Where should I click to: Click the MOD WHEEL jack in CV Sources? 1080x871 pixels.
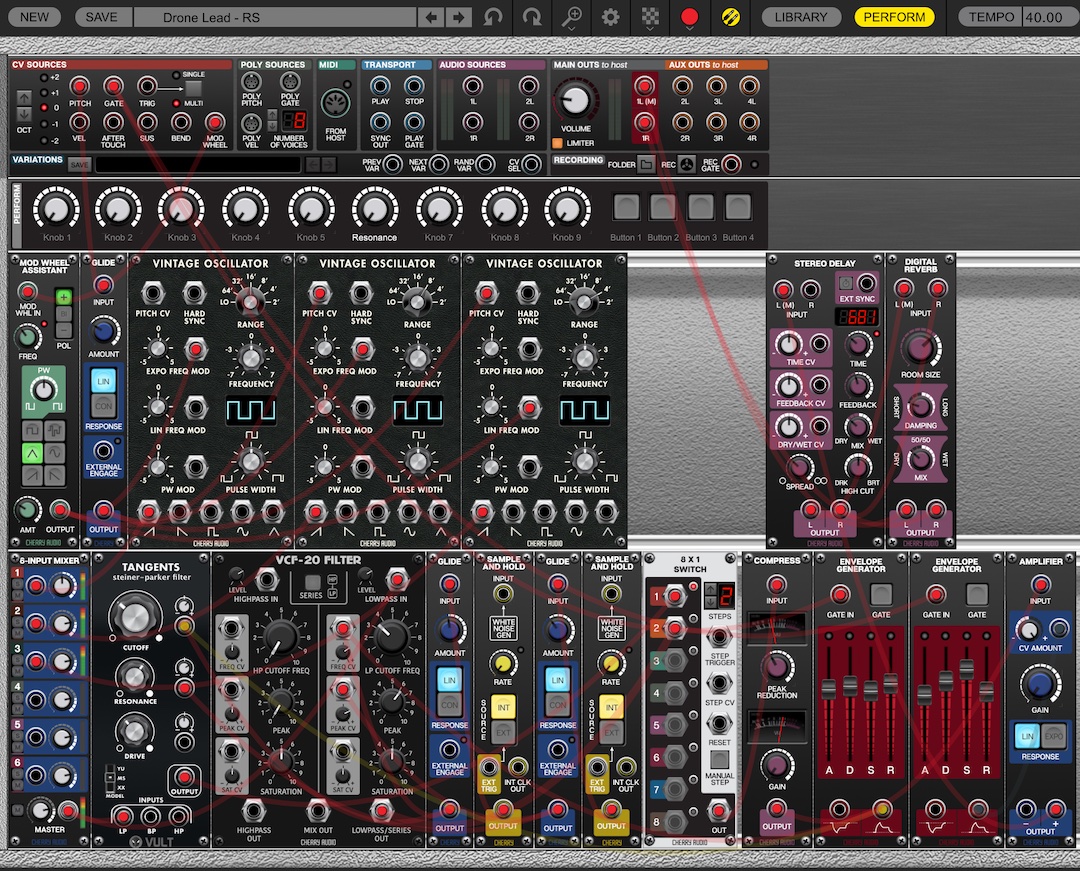click(215, 123)
